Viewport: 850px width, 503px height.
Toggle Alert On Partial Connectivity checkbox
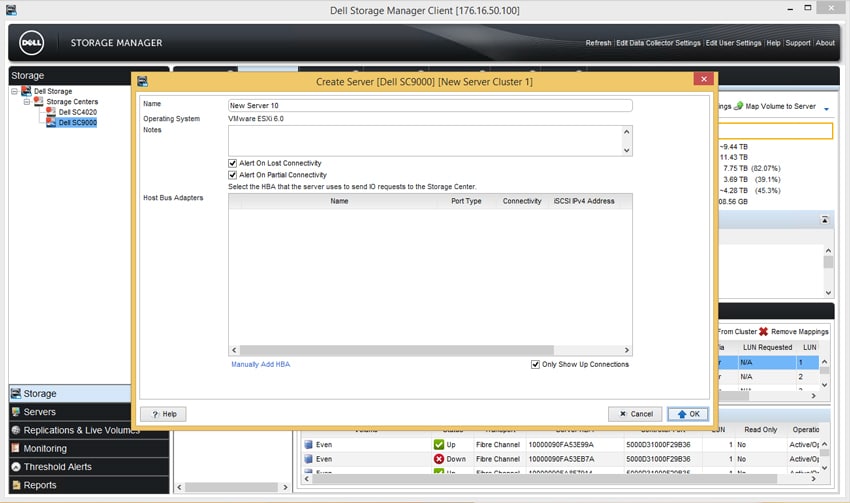click(233, 175)
